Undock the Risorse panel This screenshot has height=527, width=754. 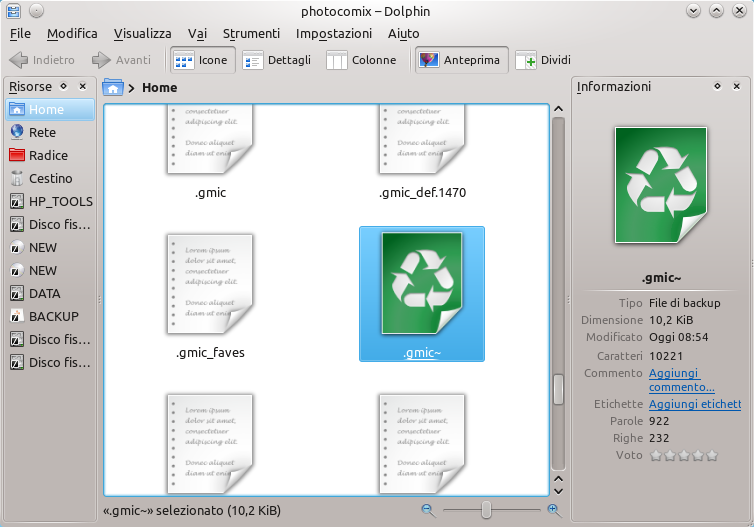click(x=63, y=86)
